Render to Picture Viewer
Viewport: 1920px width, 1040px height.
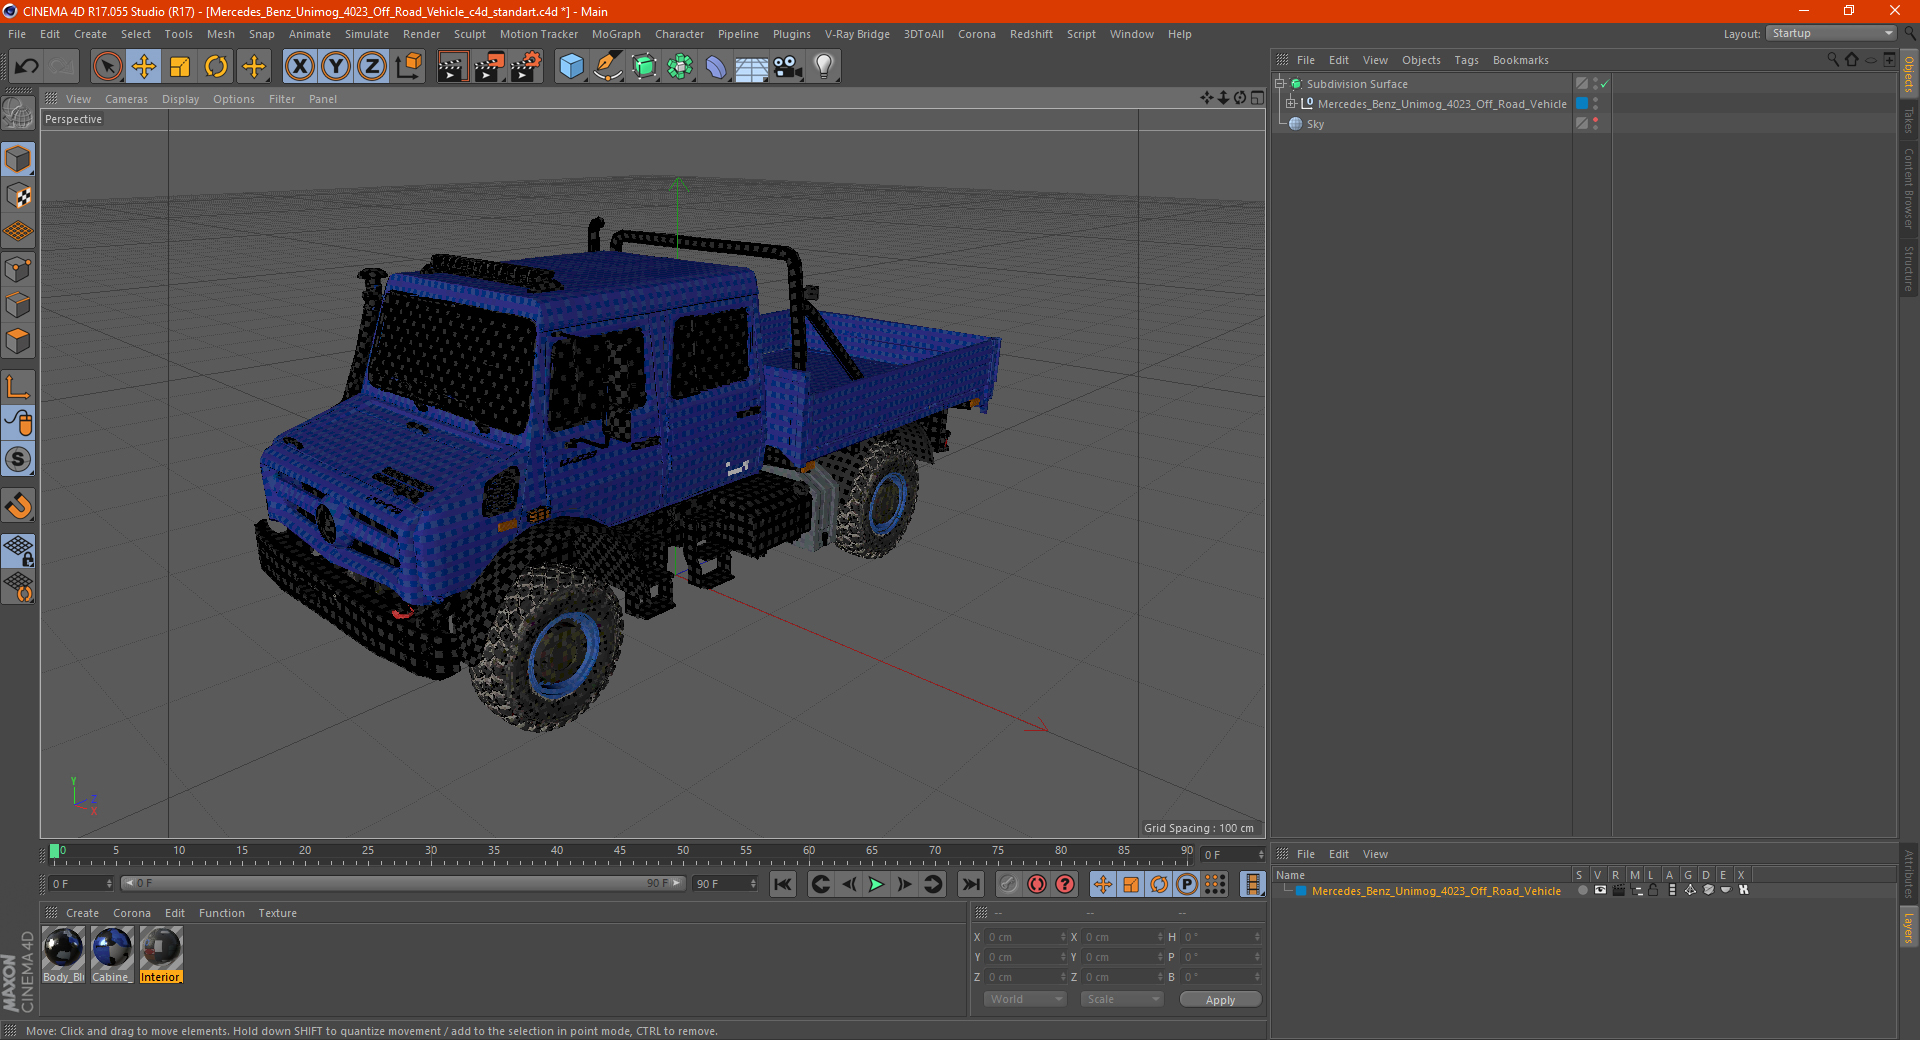(489, 67)
